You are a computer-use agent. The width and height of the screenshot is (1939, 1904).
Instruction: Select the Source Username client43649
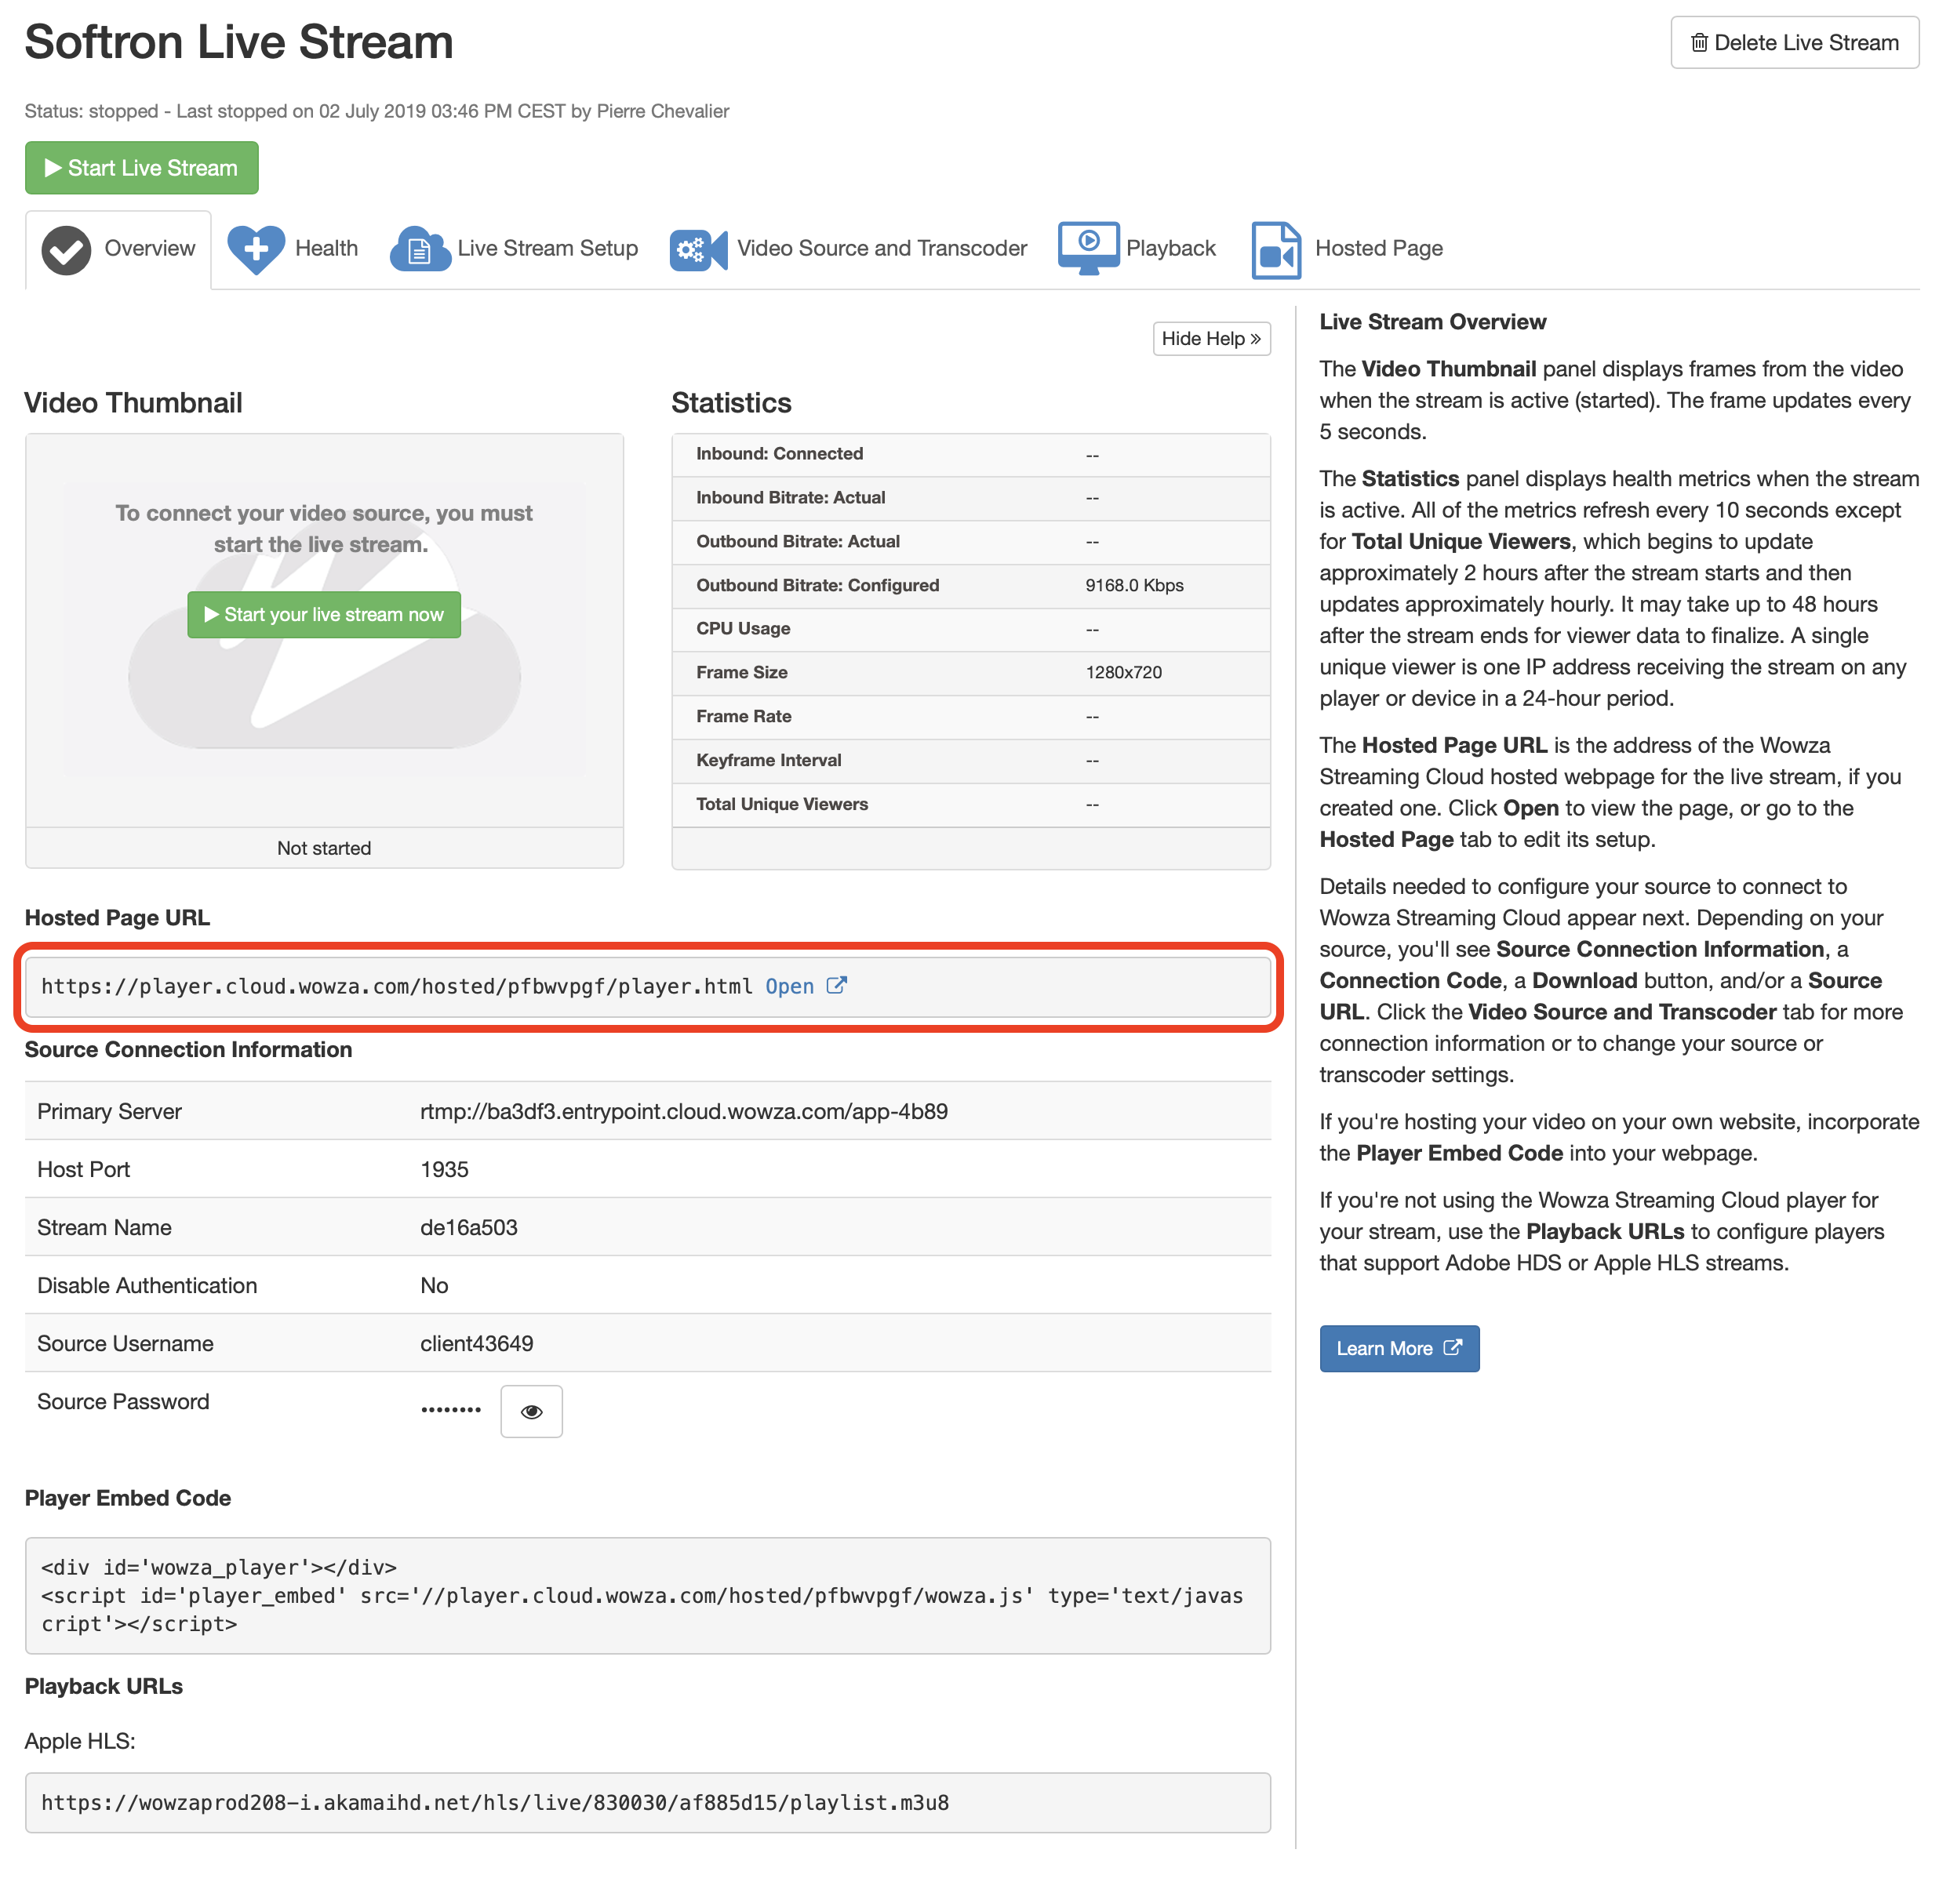click(476, 1343)
